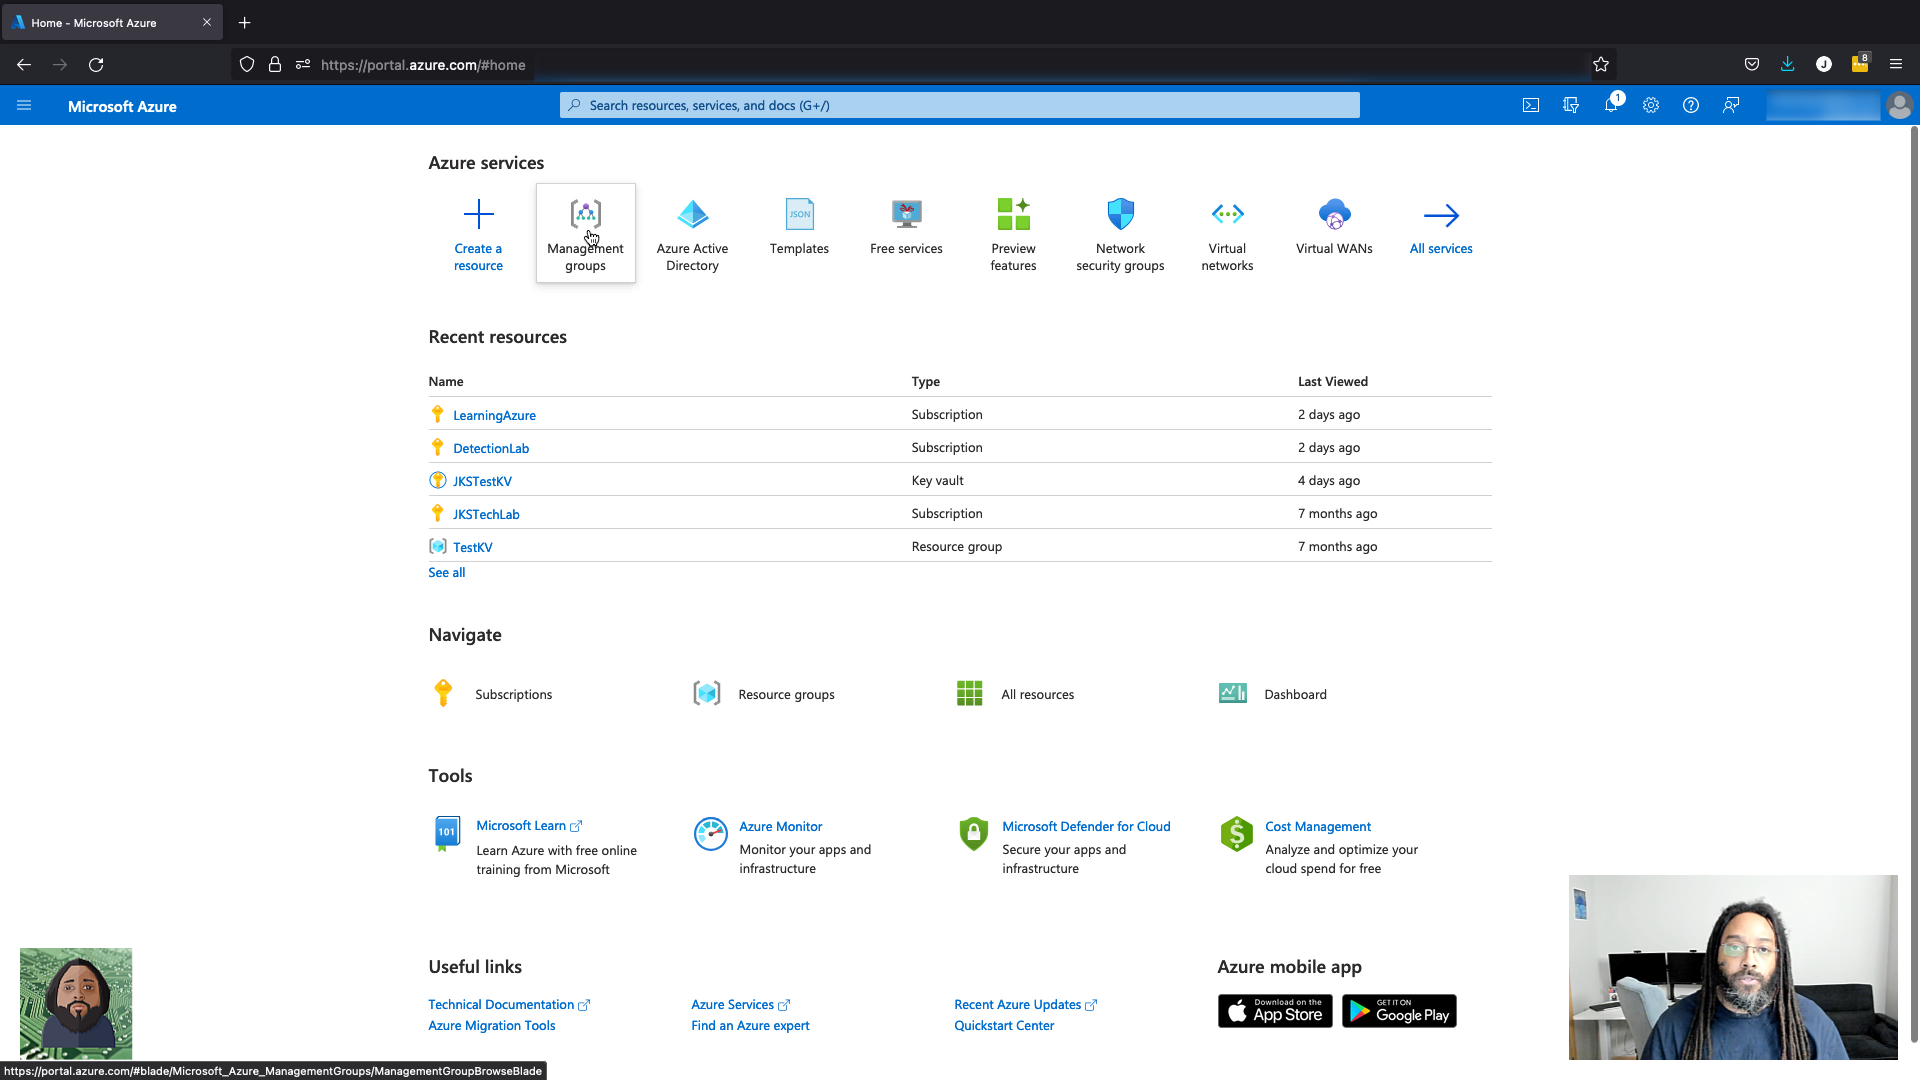This screenshot has height=1080, width=1920.
Task: Open the Help question mark icon
Action: 1691,105
